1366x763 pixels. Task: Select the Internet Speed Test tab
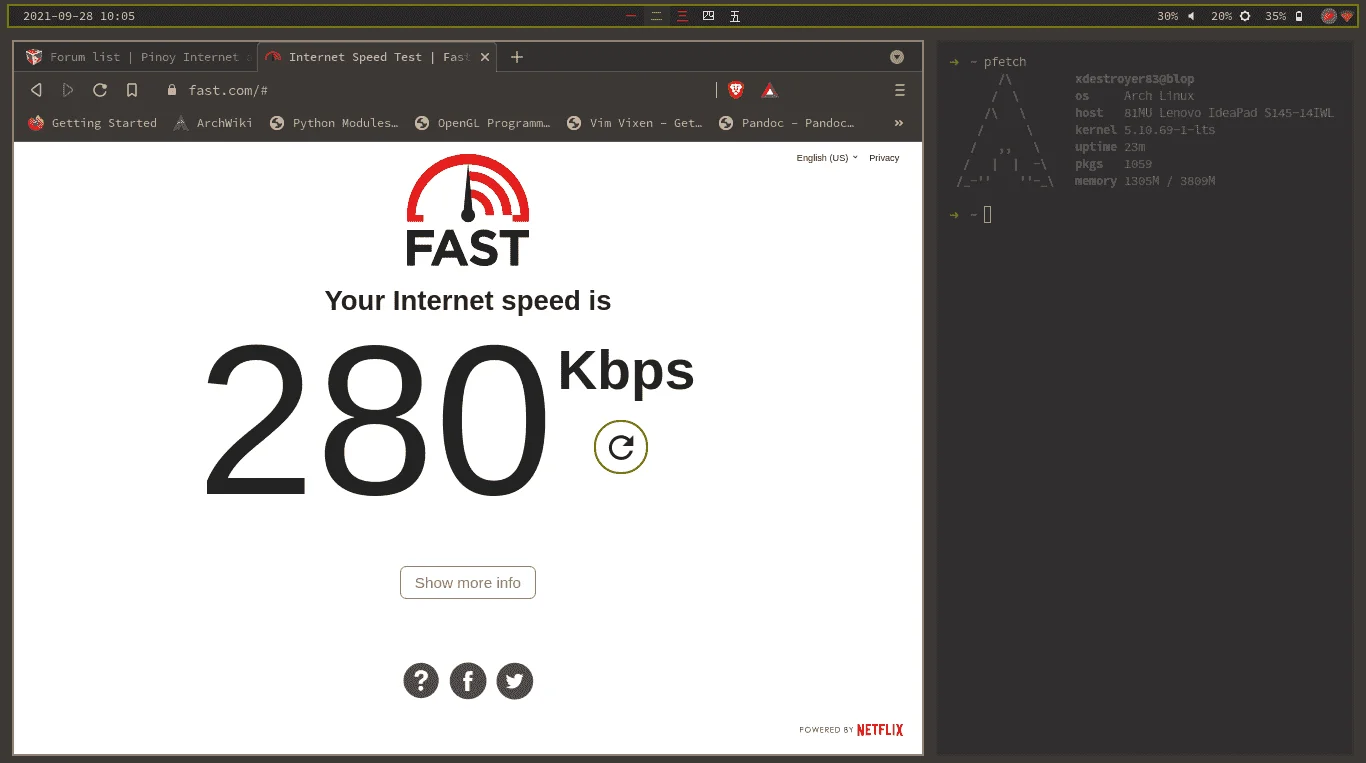pos(378,57)
